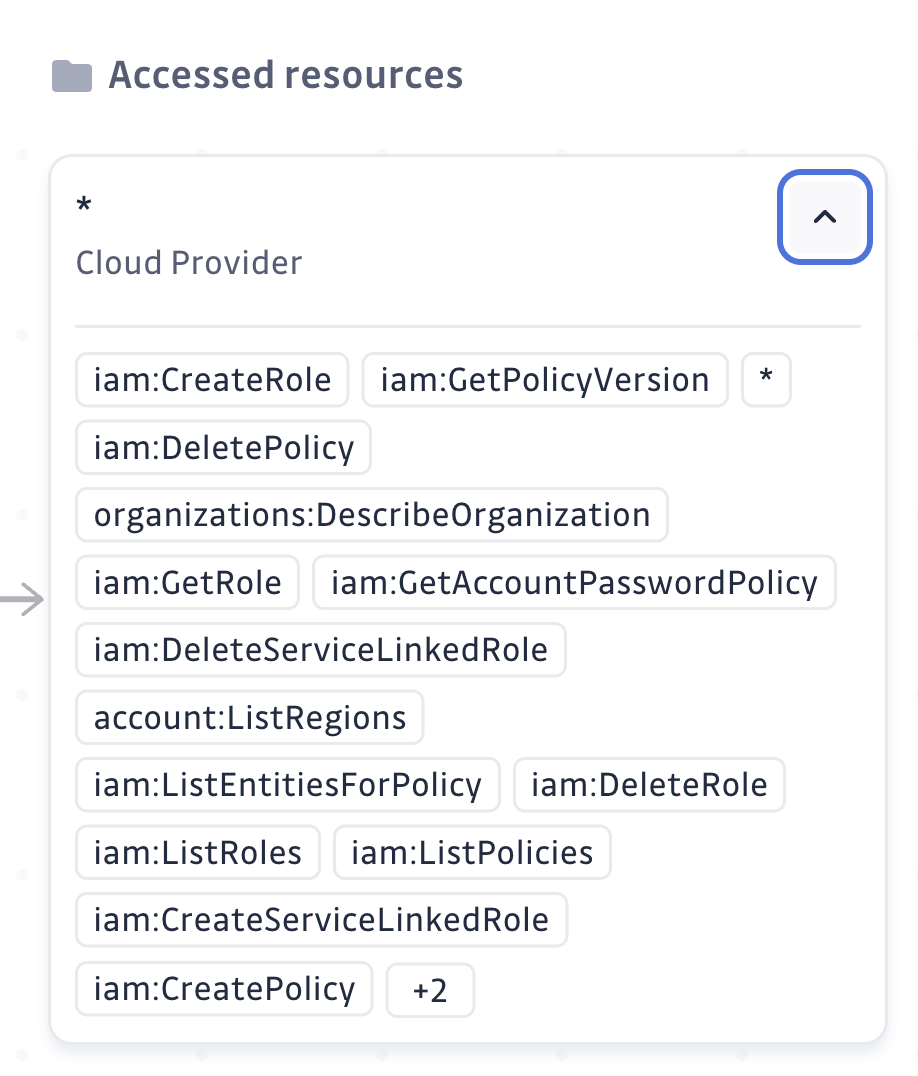Click the organizations:DescribeOrganization permission tag
This screenshot has height=1076, width=918.
(371, 515)
